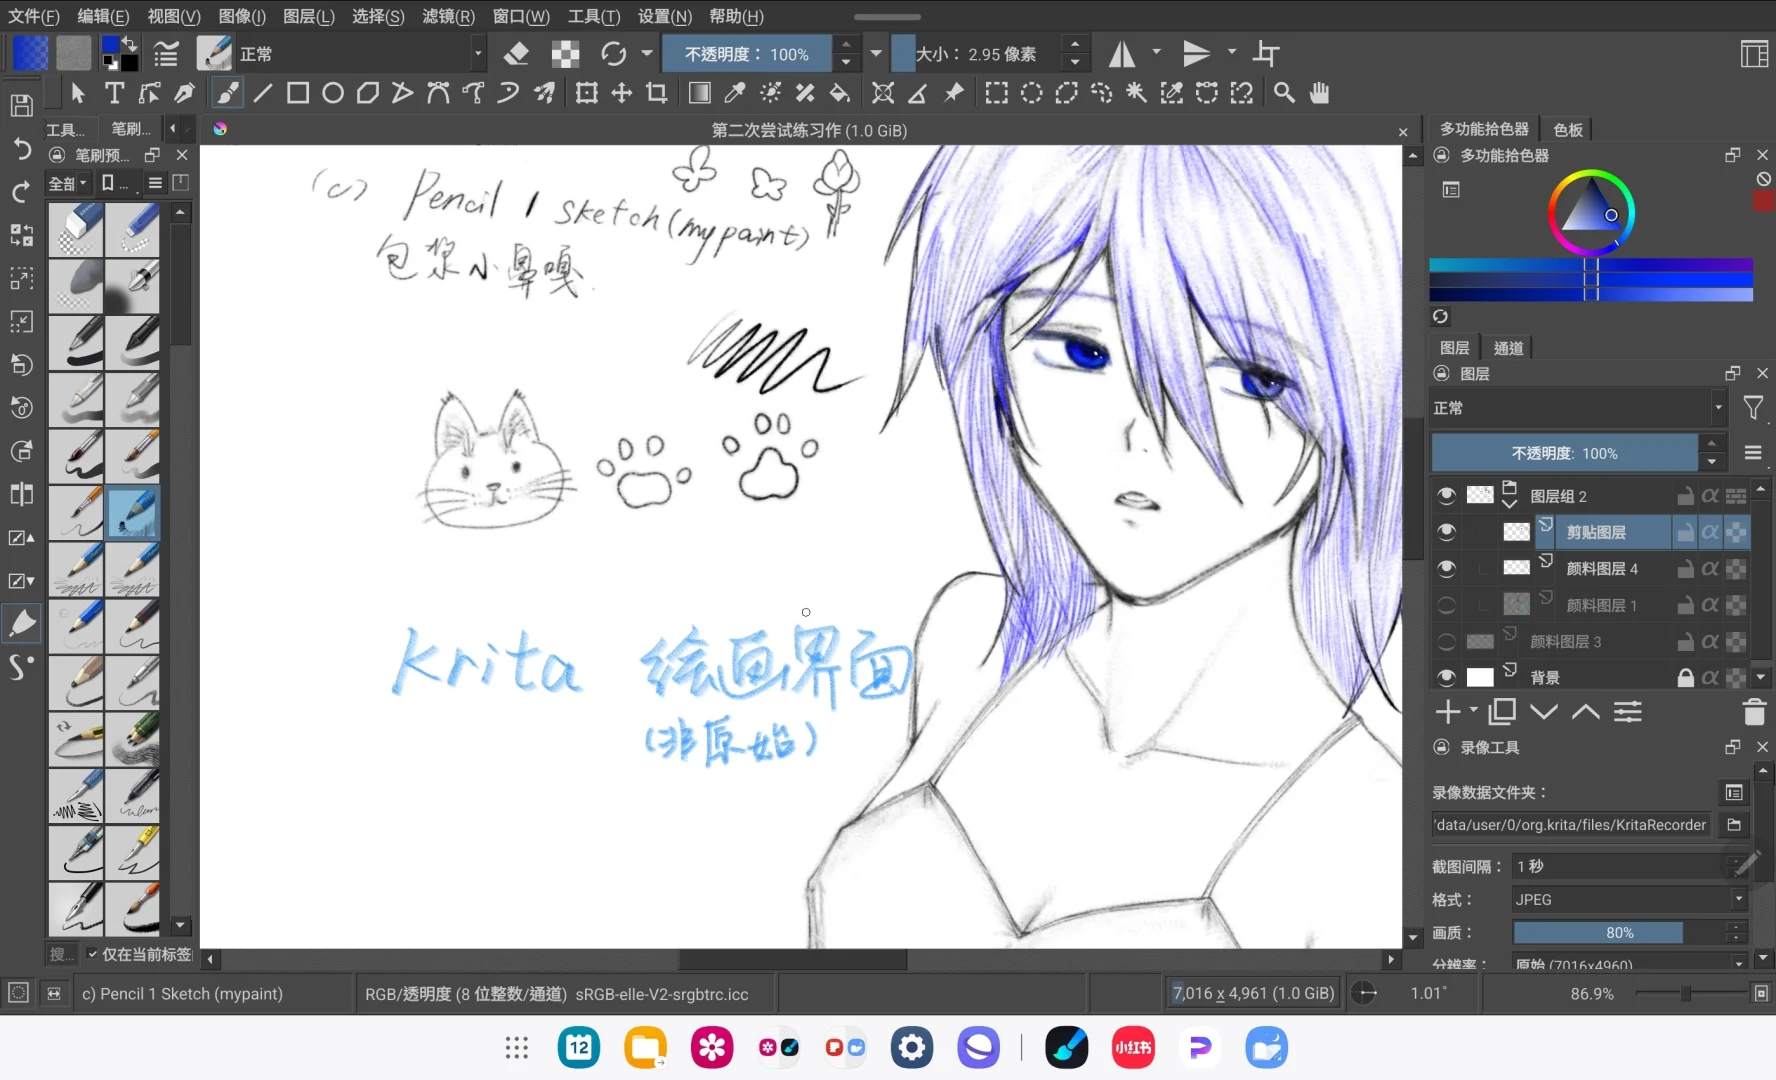
Task: Select the Contiguous (magic wand) Selection tool
Action: tap(1136, 93)
